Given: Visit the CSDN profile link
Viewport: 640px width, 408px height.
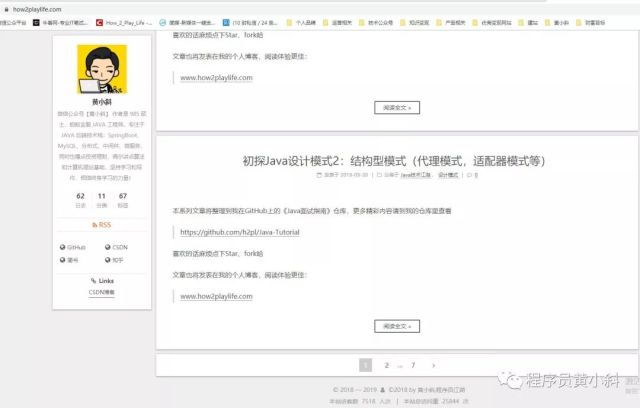Looking at the screenshot, I should 116,247.
